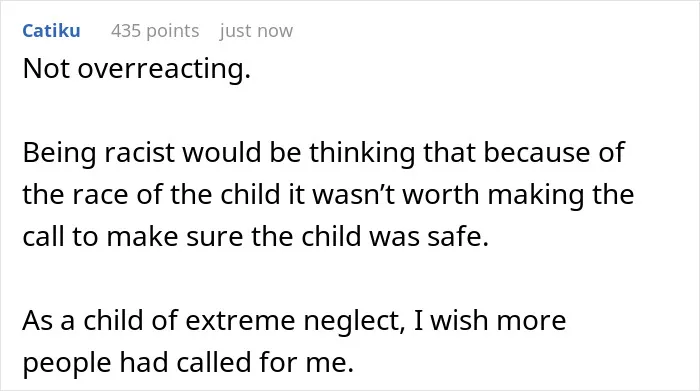Open the Catiku user profile link
The height and width of the screenshot is (391, 700).
tap(51, 31)
